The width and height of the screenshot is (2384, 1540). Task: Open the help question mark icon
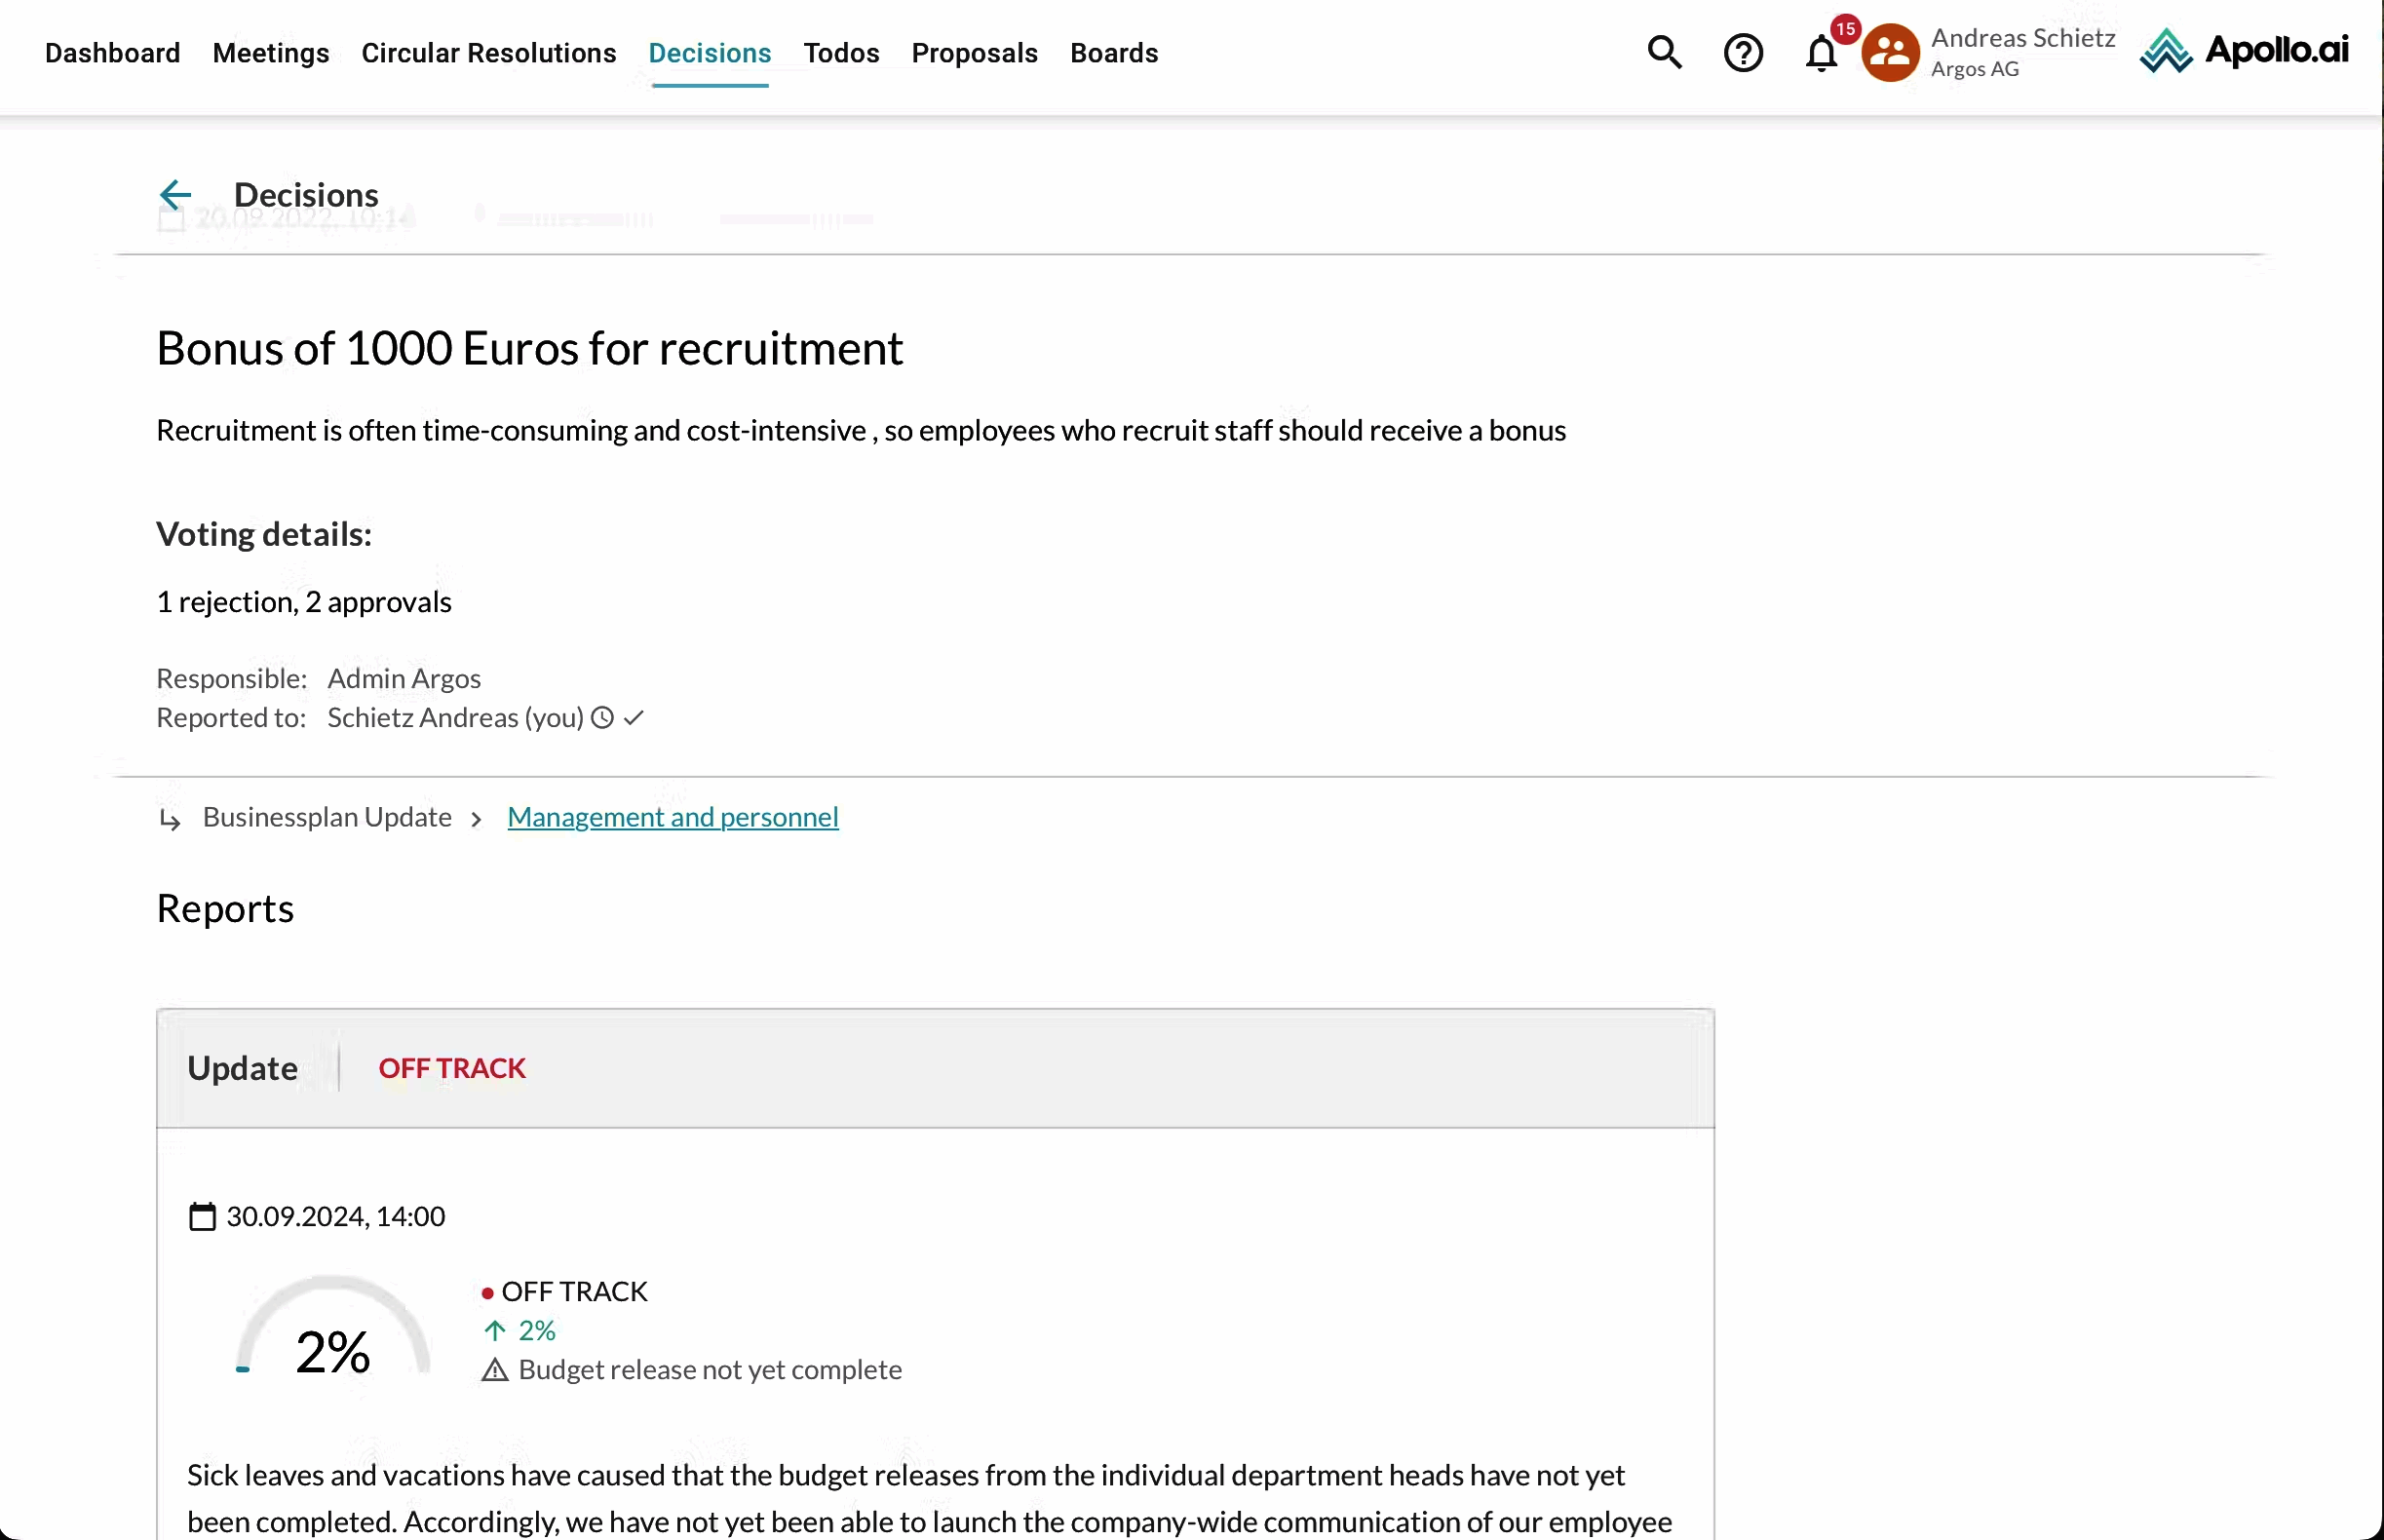coord(1743,53)
